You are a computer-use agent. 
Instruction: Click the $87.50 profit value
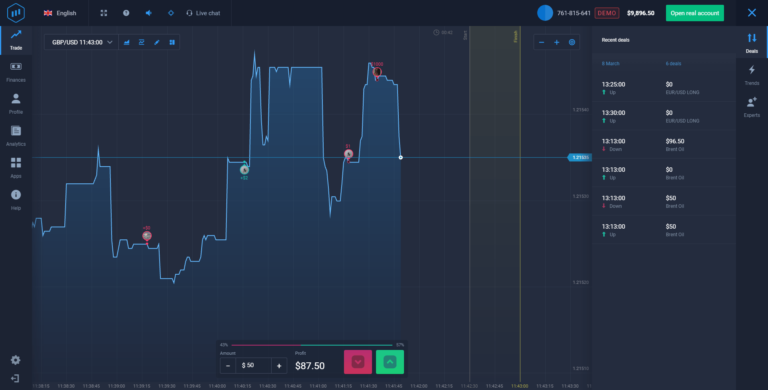click(x=310, y=366)
